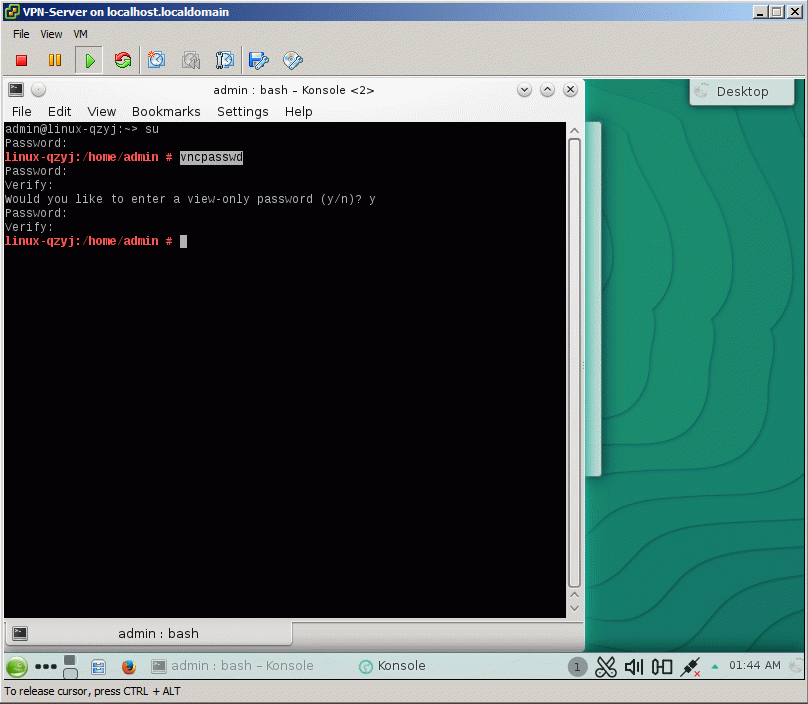
Task: Open the Desktop toolbox button
Action: (742, 91)
